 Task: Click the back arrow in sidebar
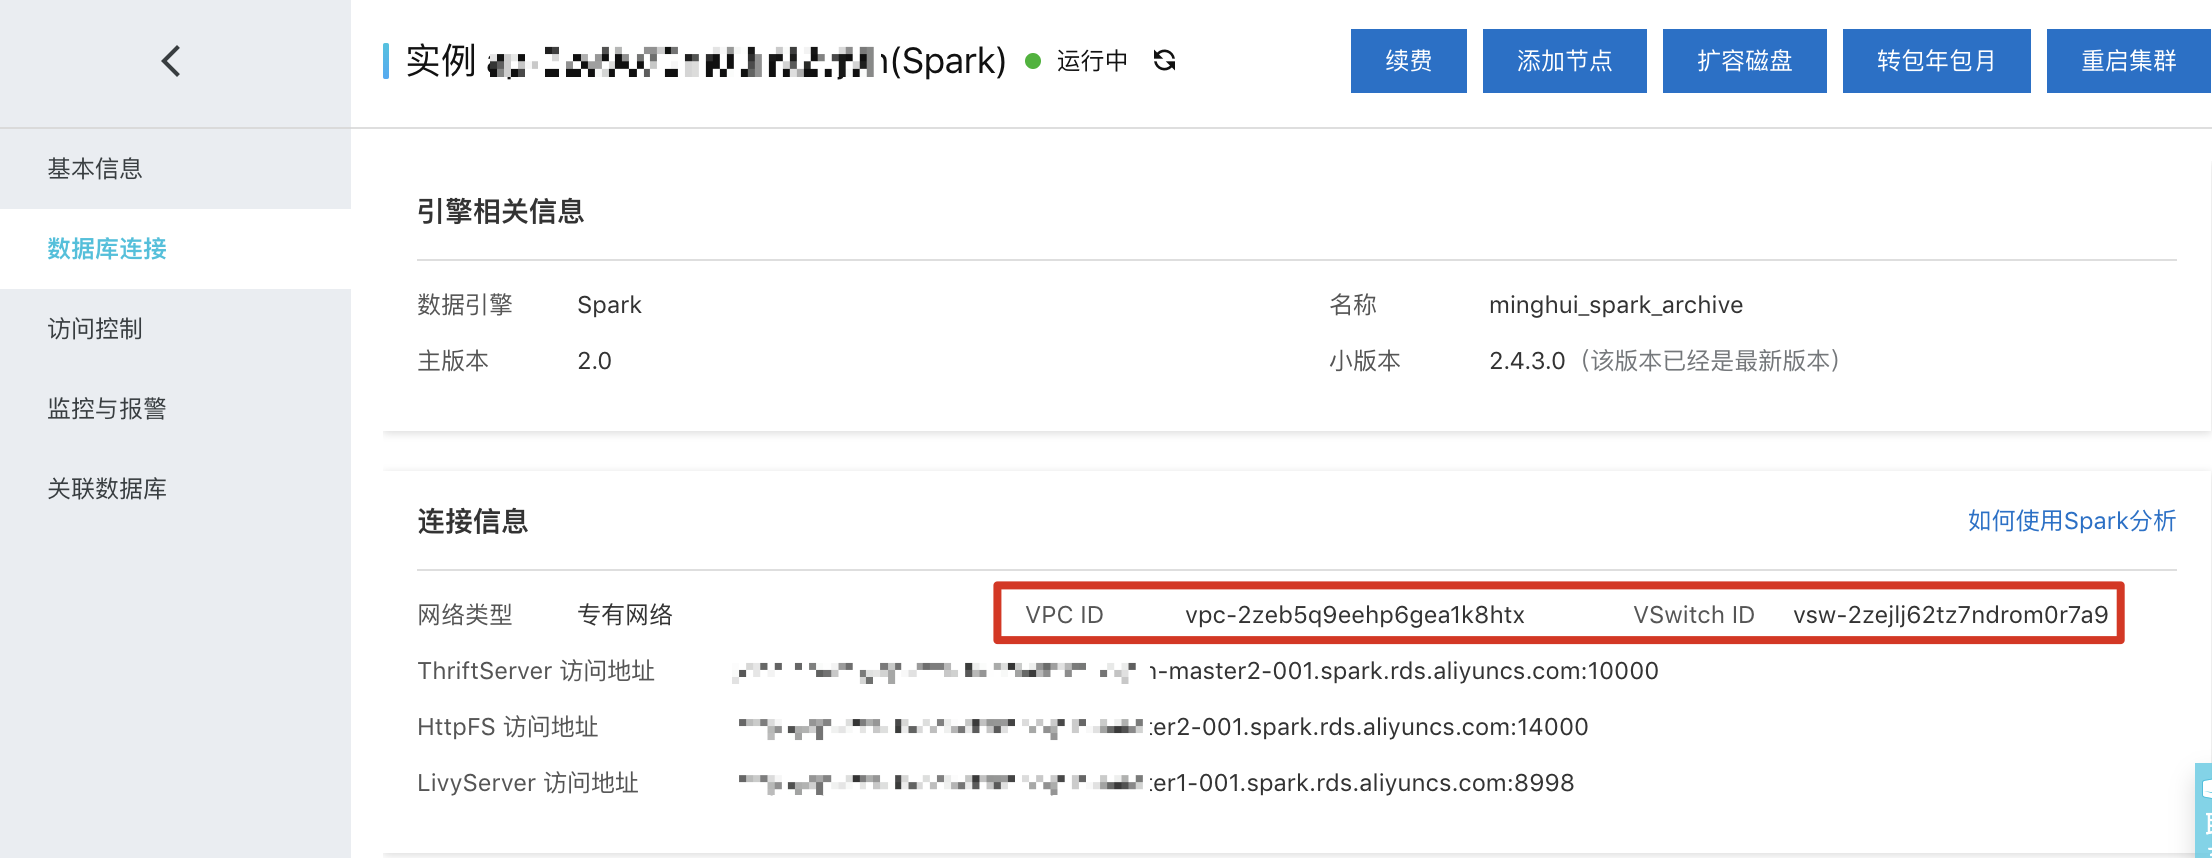pos(171,61)
